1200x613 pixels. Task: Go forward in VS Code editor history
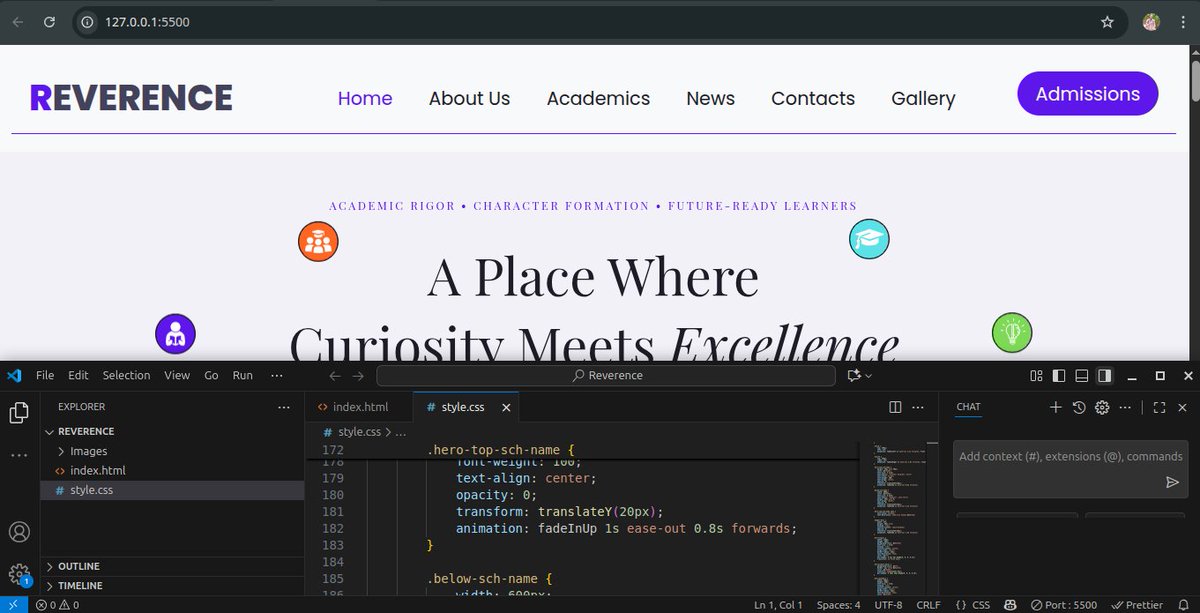358,376
